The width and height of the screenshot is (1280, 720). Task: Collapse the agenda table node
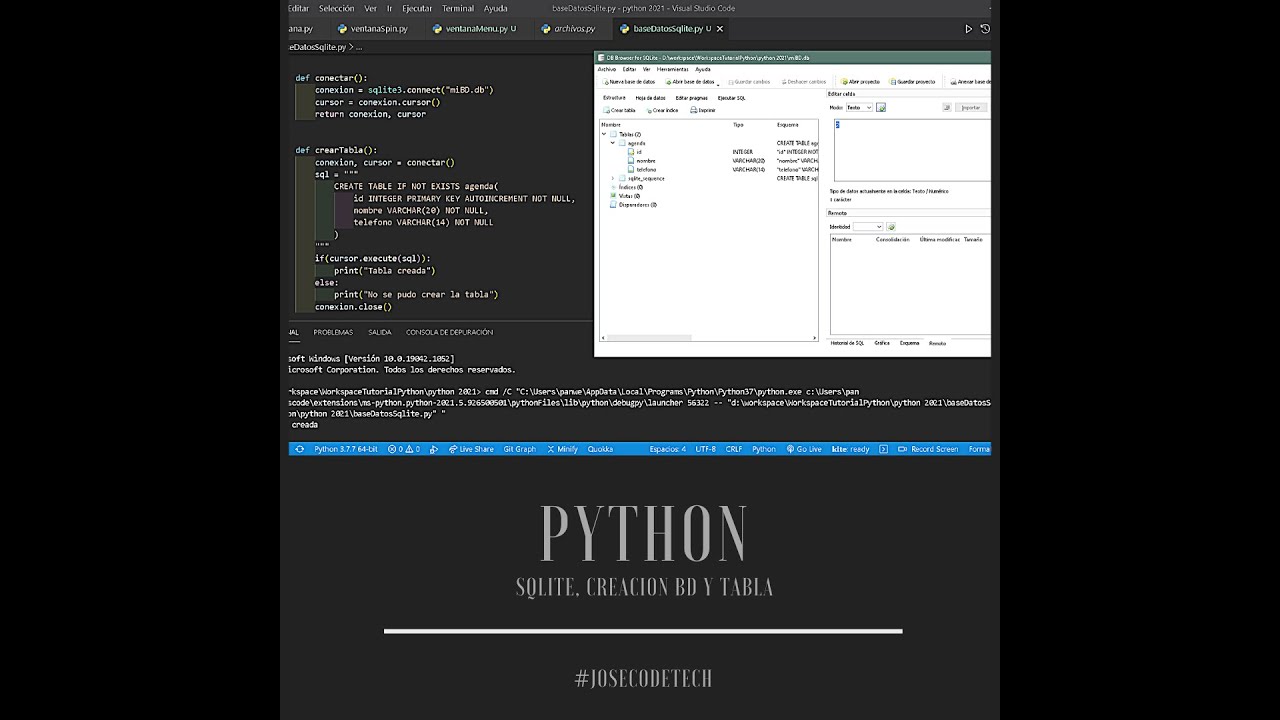(612, 143)
